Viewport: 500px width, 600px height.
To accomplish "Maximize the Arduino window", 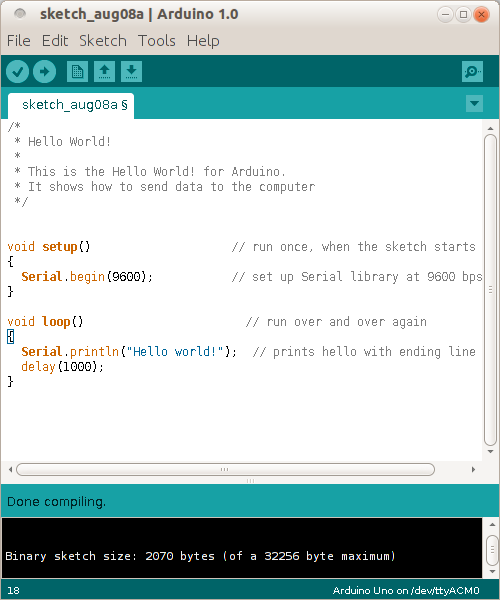I will click(x=463, y=15).
